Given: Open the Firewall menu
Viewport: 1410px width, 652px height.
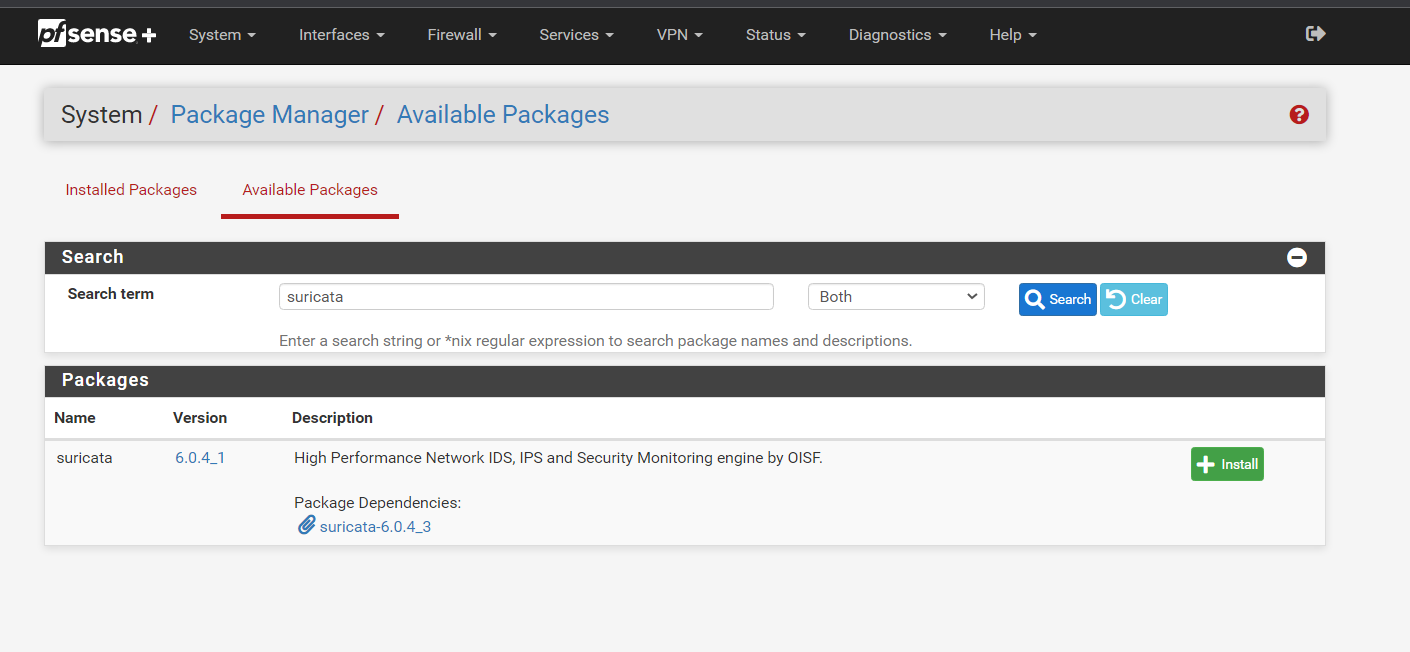Looking at the screenshot, I should [461, 34].
